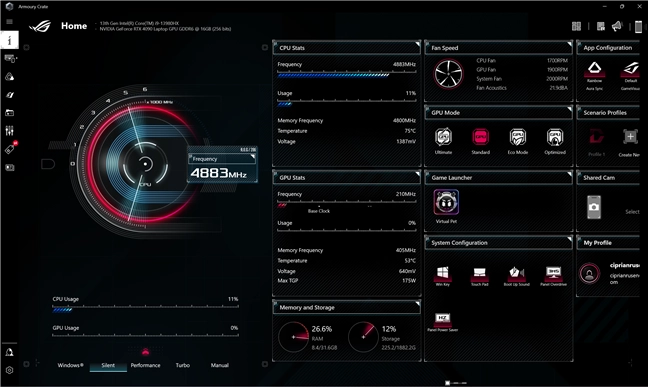
Task: Switch the dashboard layout view icon
Action: (x=576, y=26)
